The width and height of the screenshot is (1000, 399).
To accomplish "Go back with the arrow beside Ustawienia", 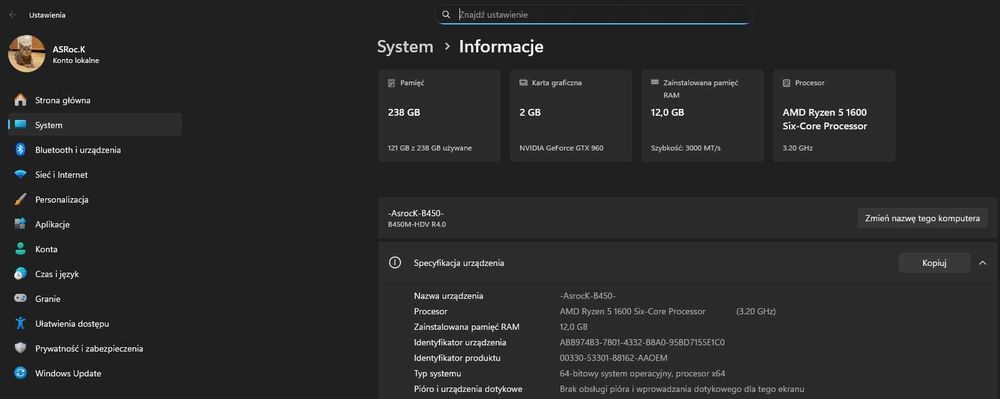I will [x=13, y=15].
